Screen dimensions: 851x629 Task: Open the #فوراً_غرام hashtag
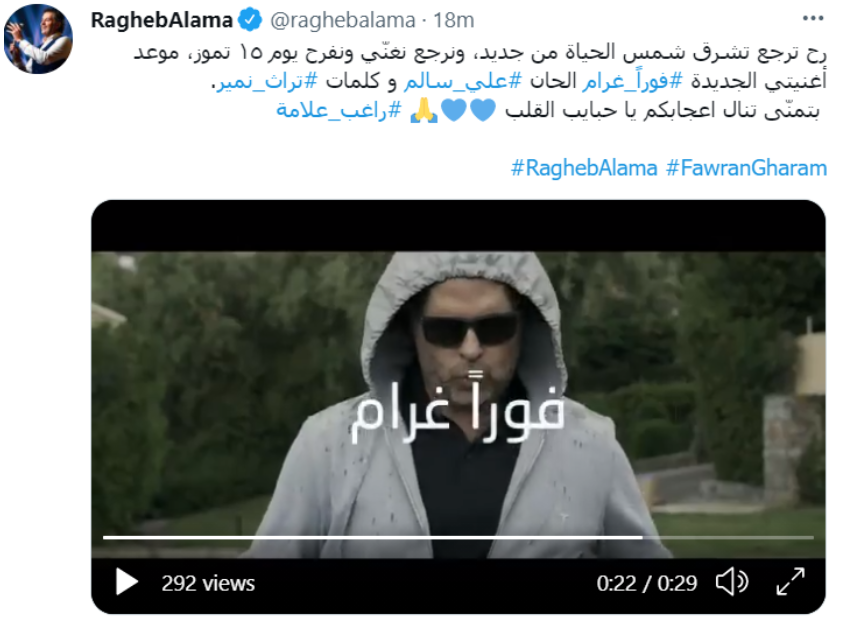pos(633,81)
